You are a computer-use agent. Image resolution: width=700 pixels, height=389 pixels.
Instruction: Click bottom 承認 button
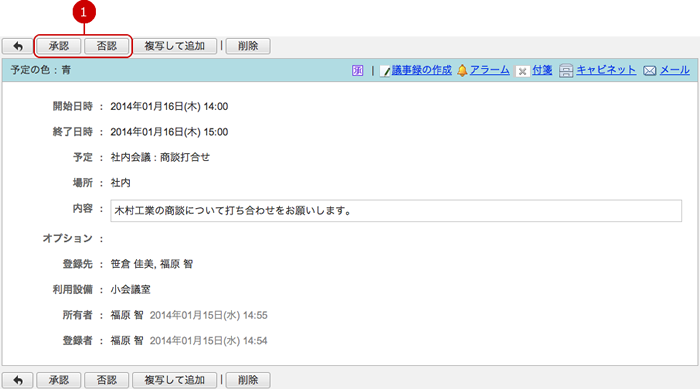58,380
